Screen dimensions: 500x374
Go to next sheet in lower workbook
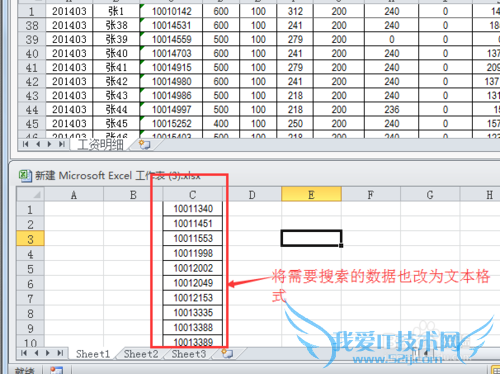click(48, 353)
